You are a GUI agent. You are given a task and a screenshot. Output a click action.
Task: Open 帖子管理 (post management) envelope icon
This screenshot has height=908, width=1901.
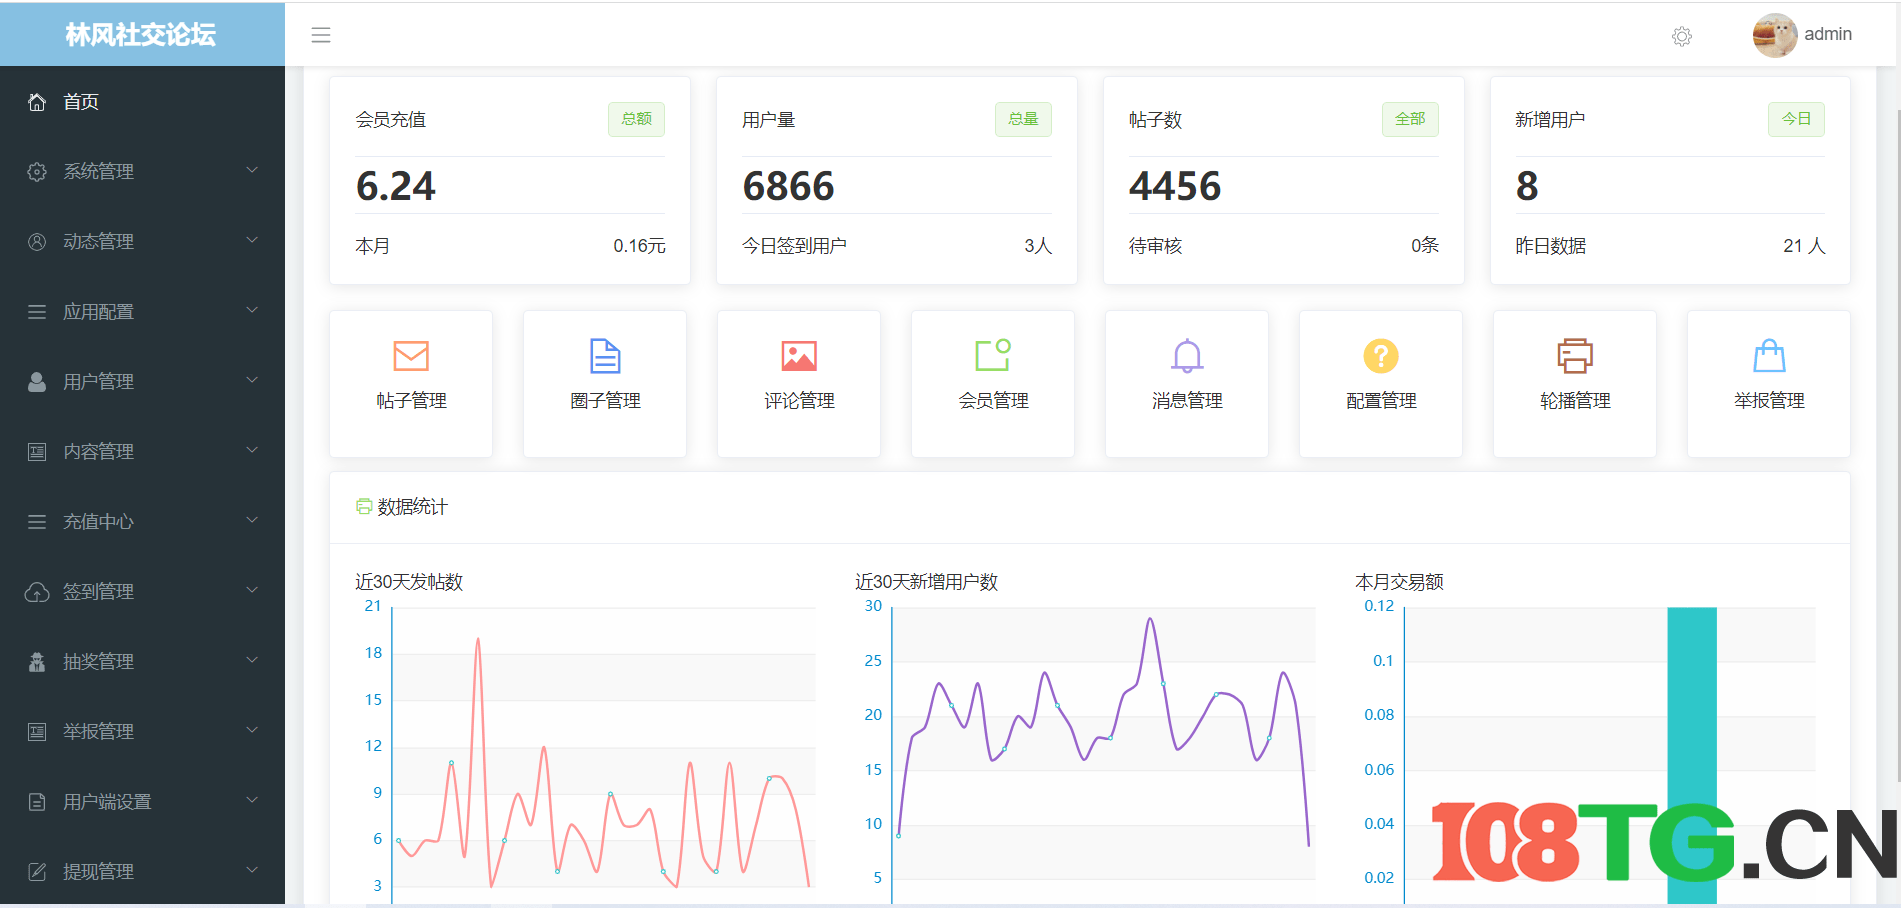coord(411,355)
